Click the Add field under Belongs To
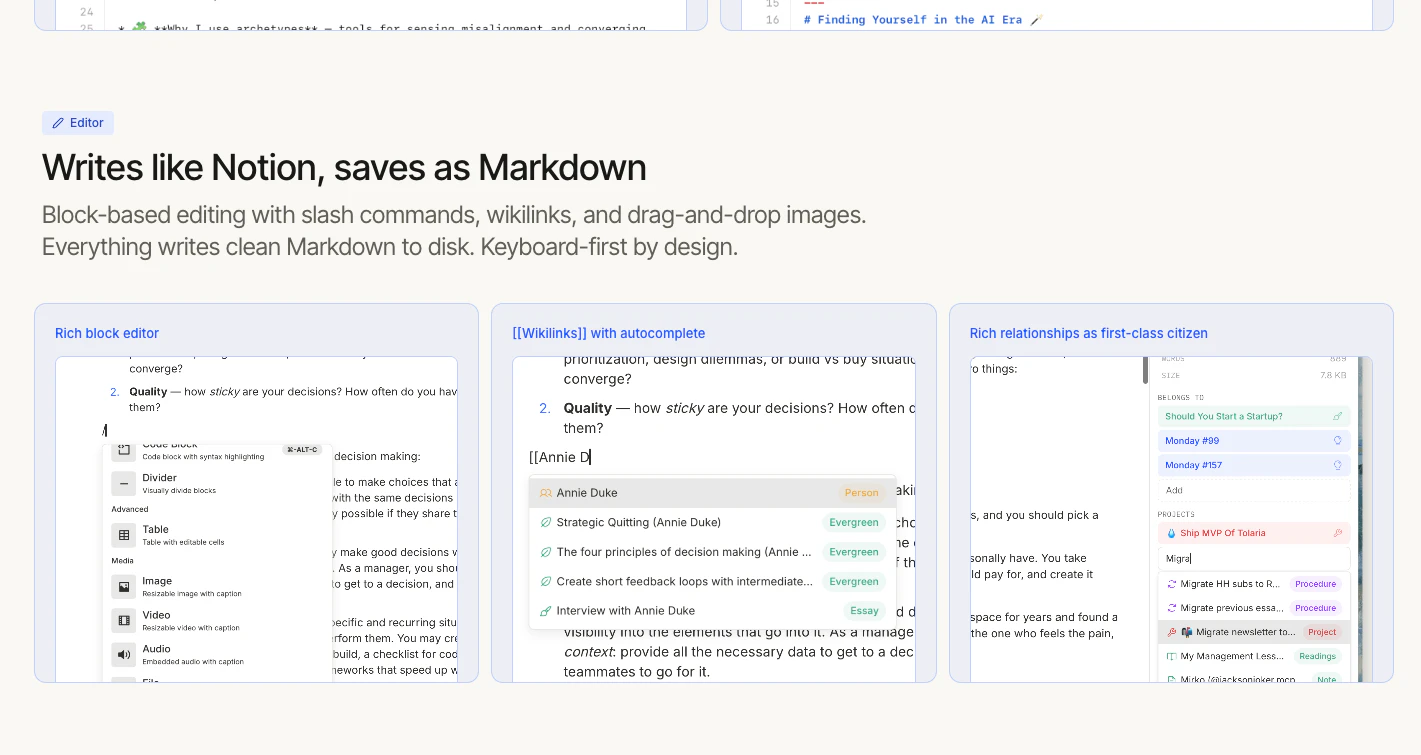Viewport: 1421px width, 755px height. tap(1254, 490)
